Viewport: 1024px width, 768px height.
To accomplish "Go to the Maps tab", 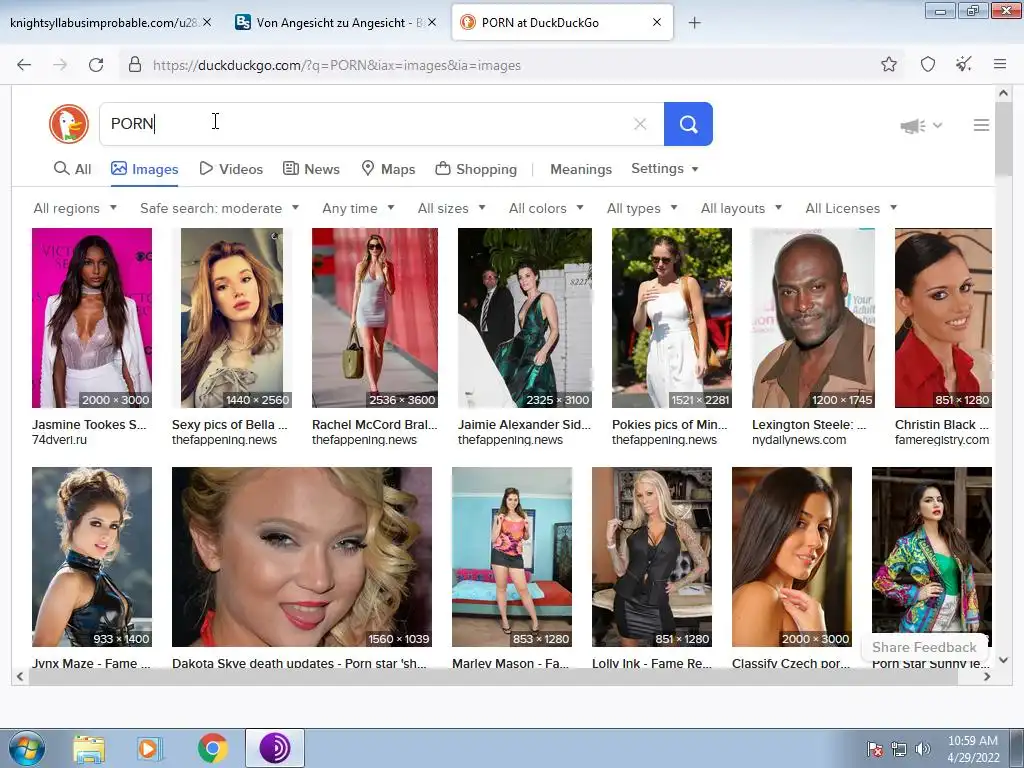I will pyautogui.click(x=388, y=169).
